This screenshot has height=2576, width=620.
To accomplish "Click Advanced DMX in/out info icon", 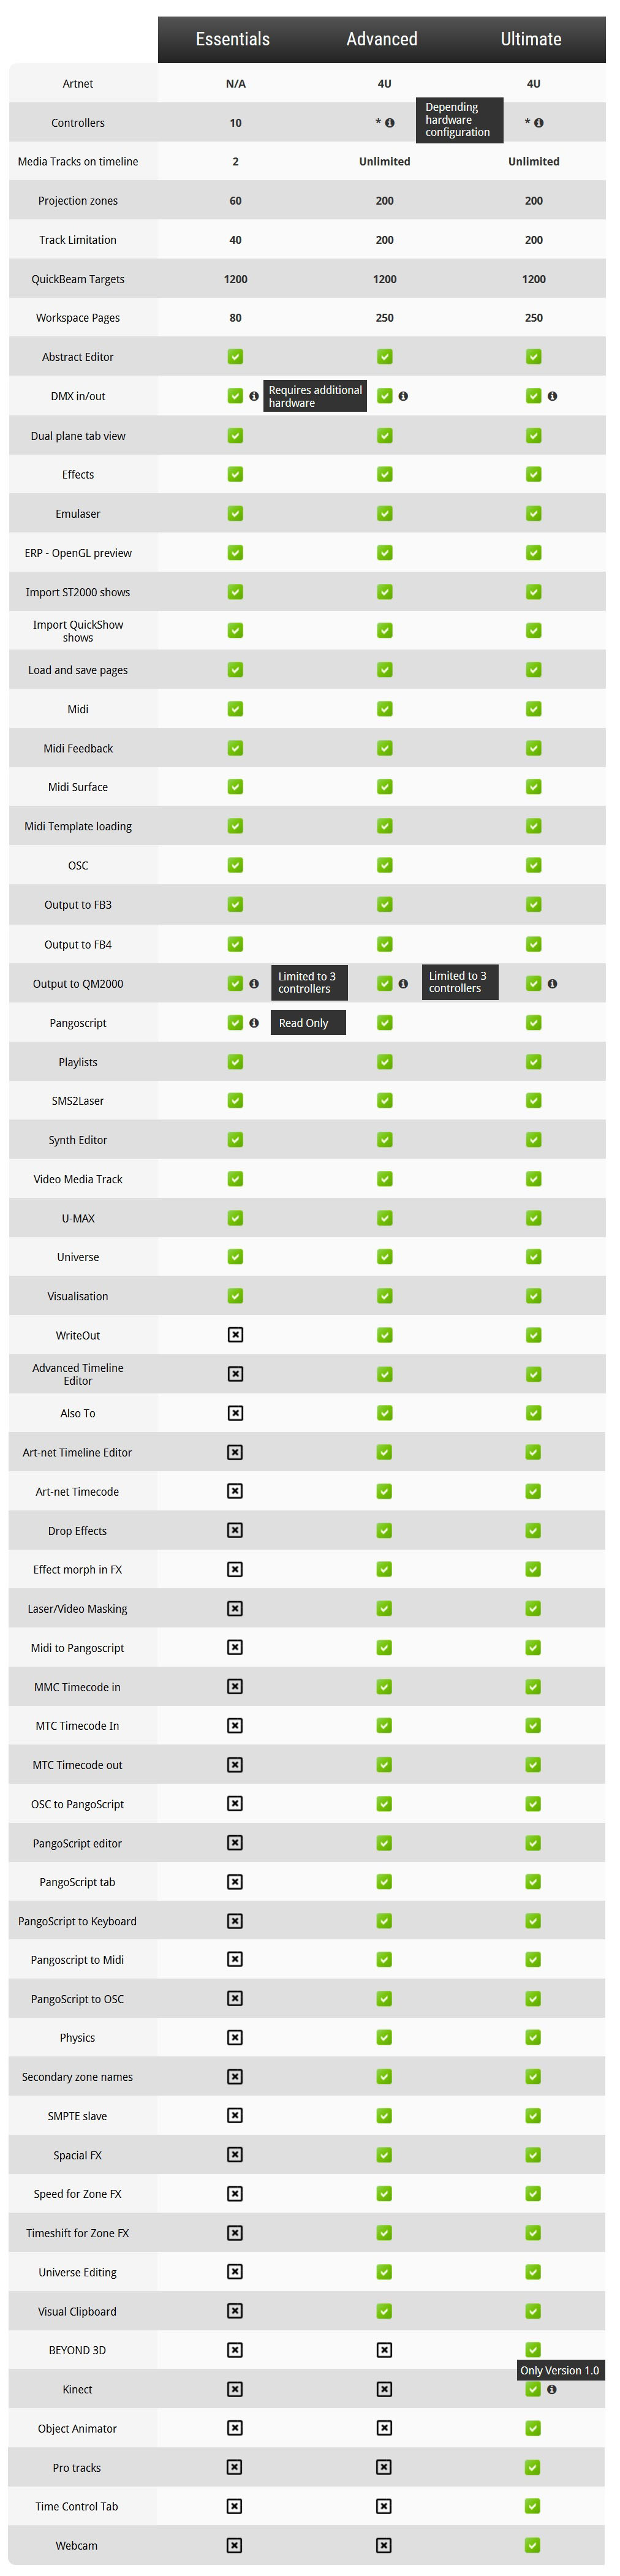I will (403, 396).
